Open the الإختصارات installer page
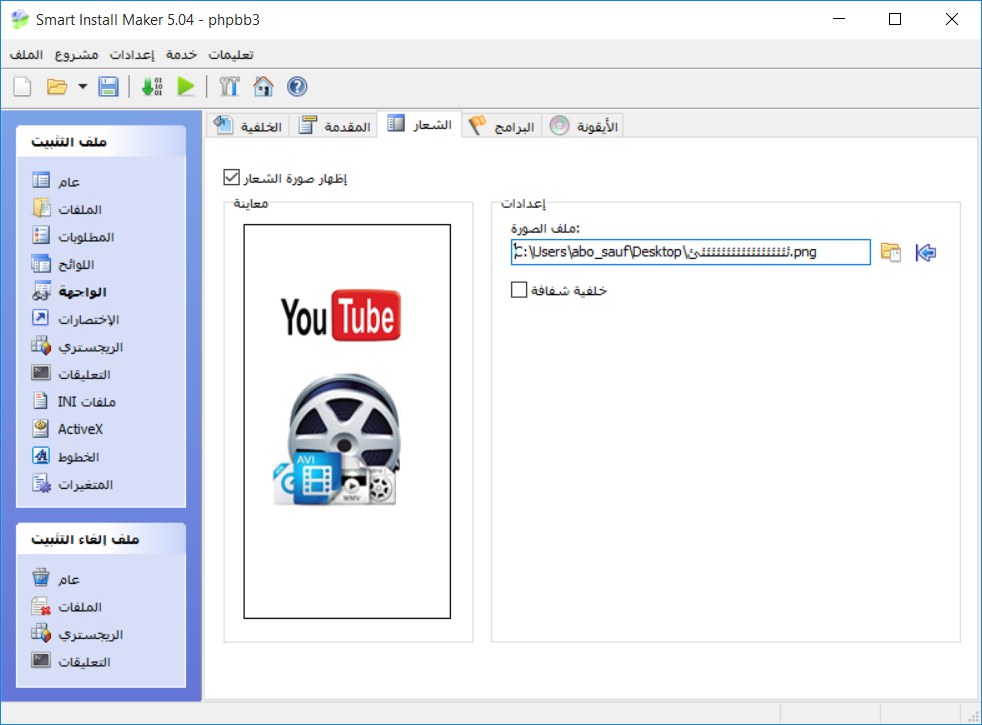Screen dimensions: 982x725 (x=75, y=319)
